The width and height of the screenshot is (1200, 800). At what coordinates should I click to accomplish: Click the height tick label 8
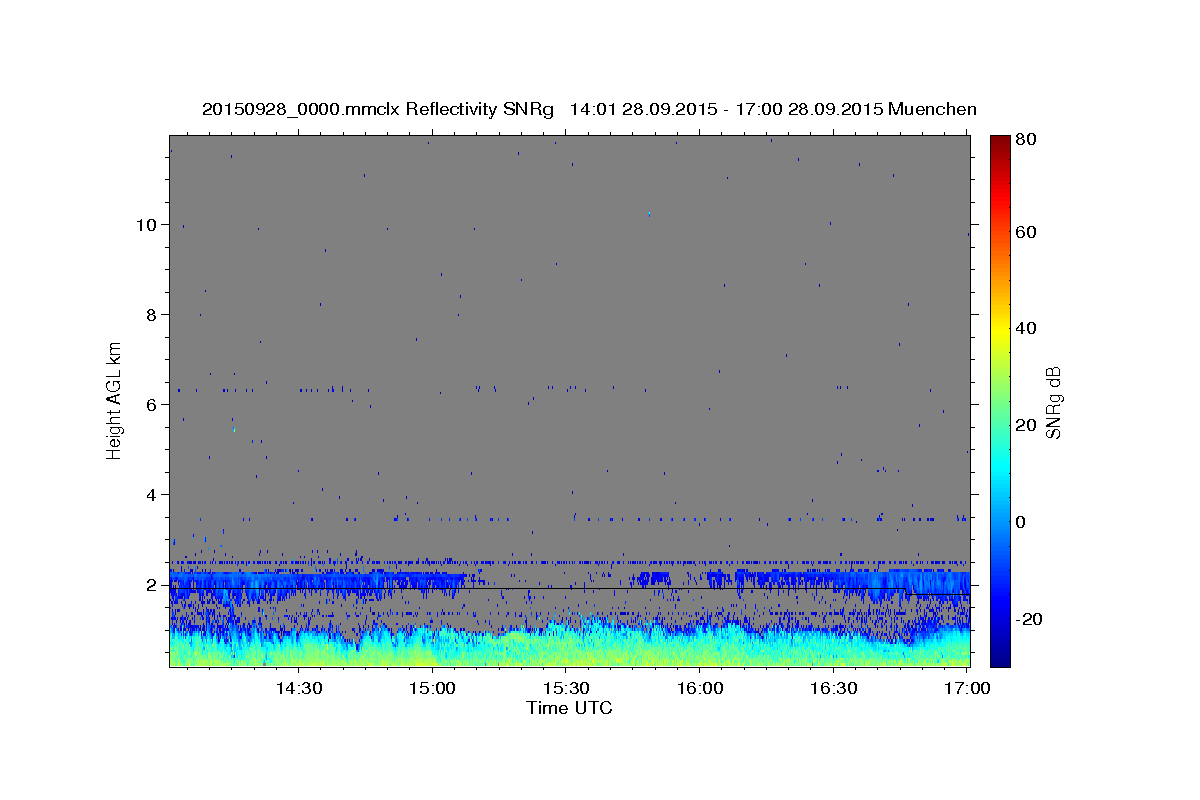coord(152,314)
